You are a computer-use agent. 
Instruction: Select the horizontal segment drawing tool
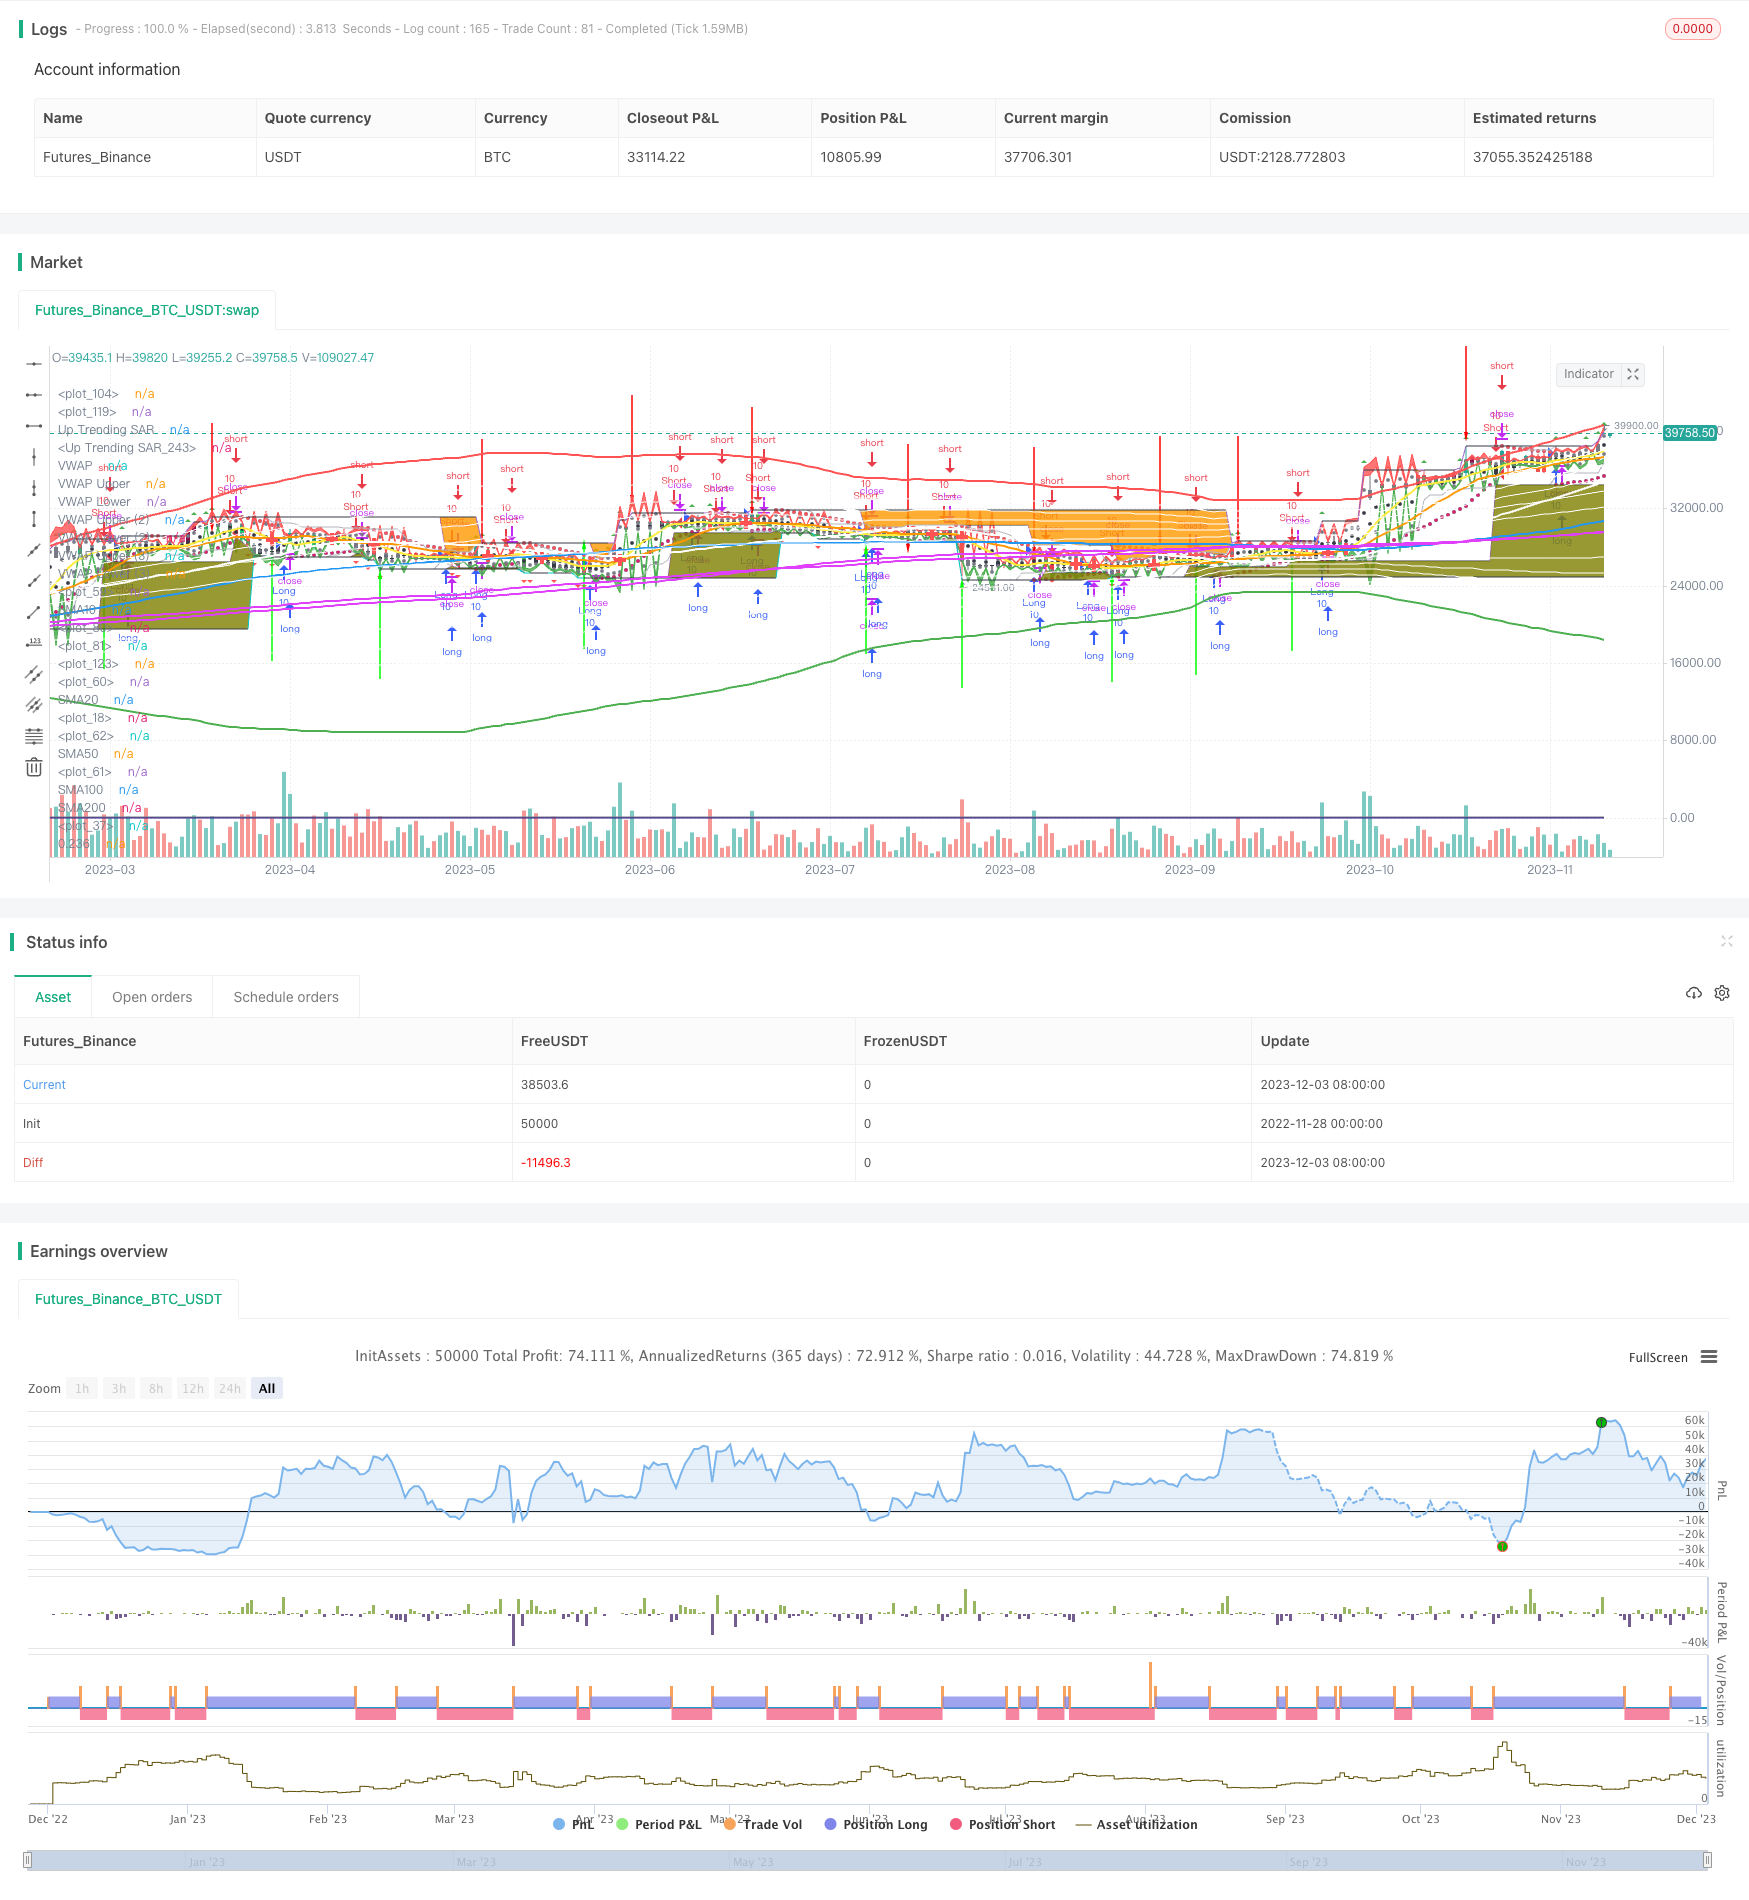(34, 426)
